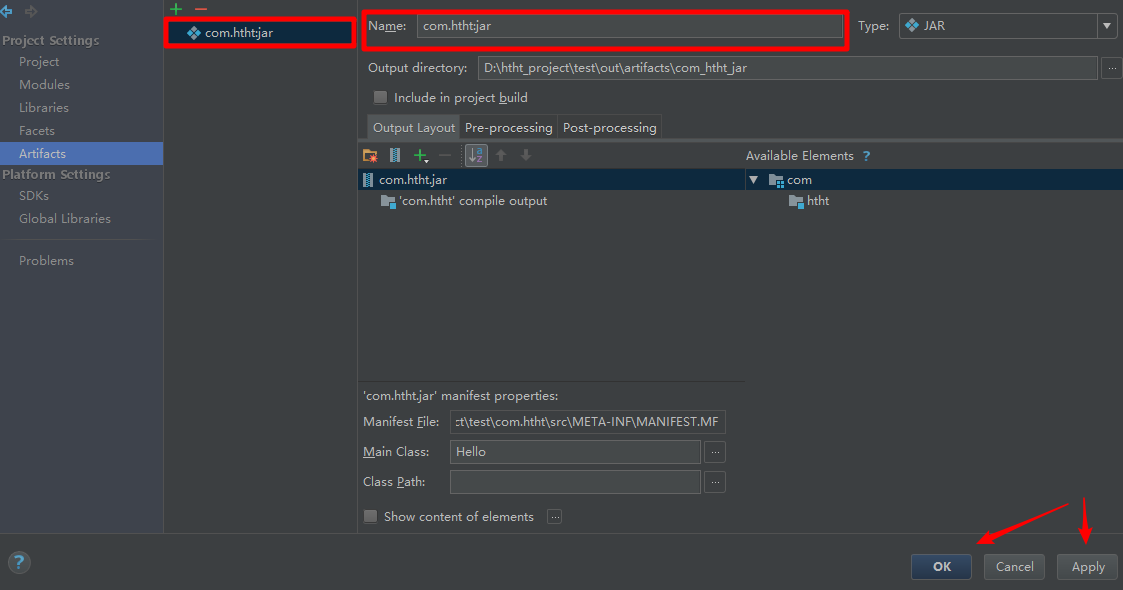
Task: Click the Create Directory toolbar icon
Action: click(x=370, y=155)
